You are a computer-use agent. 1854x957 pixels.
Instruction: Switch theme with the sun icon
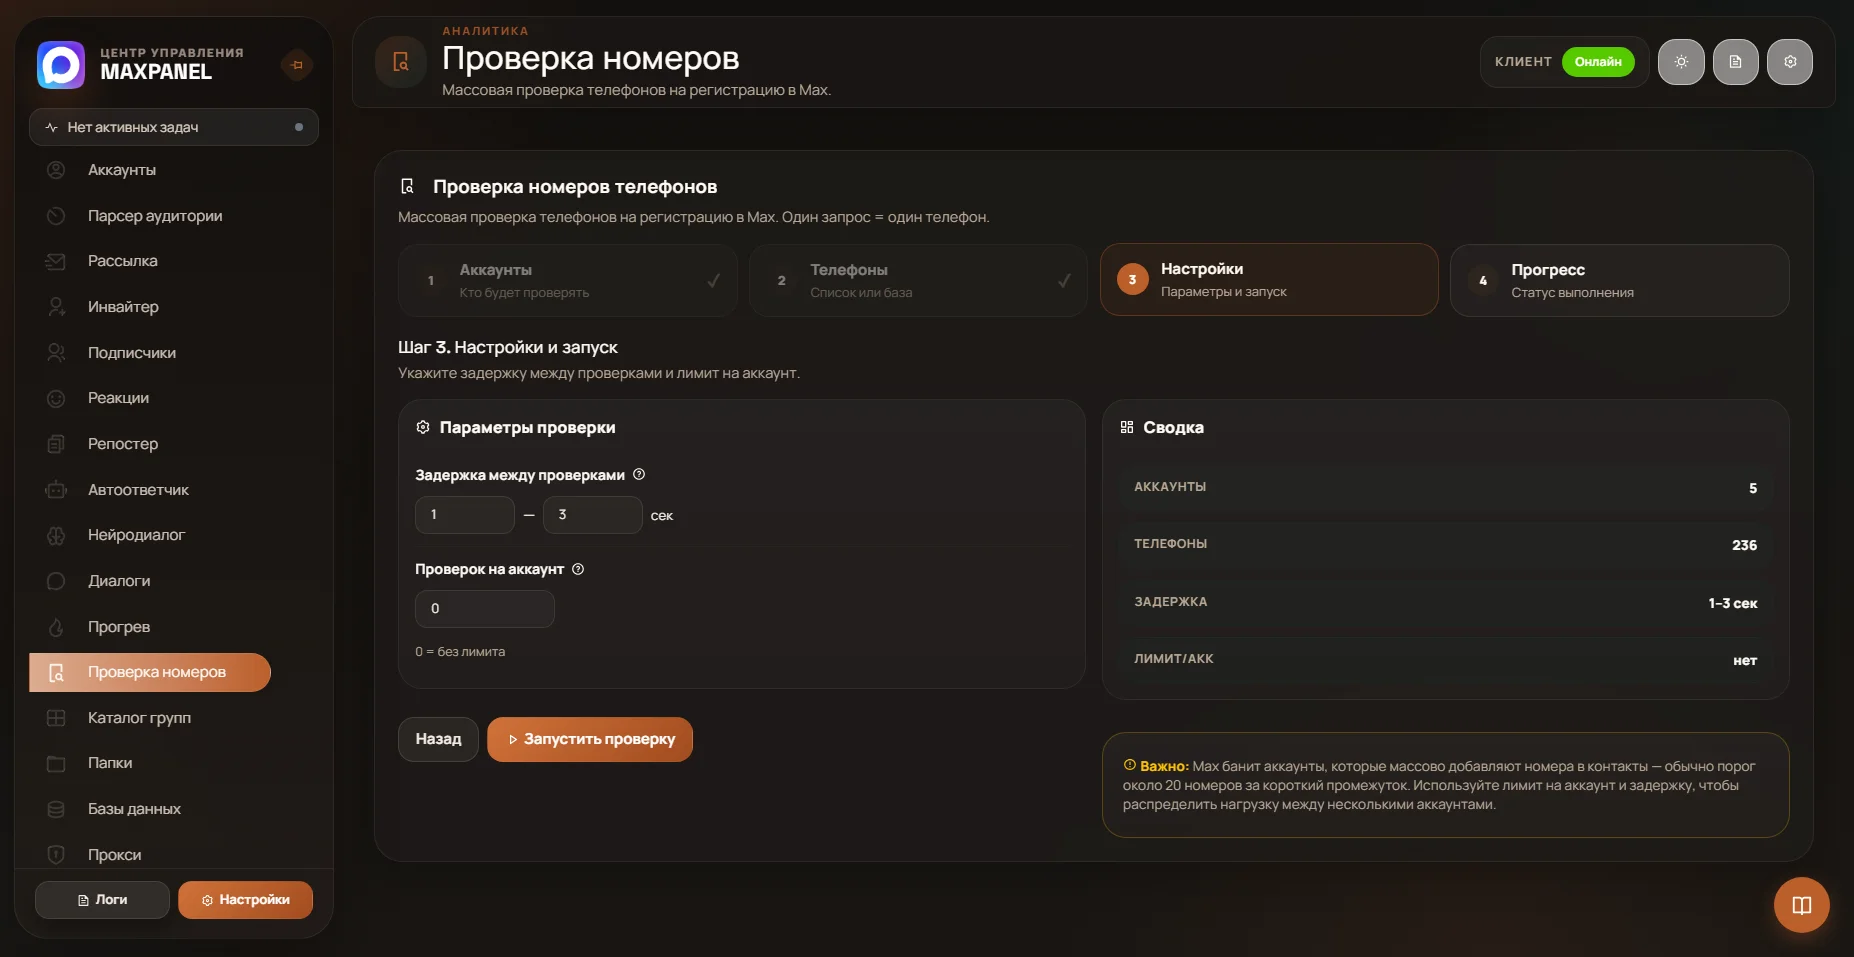pos(1681,62)
